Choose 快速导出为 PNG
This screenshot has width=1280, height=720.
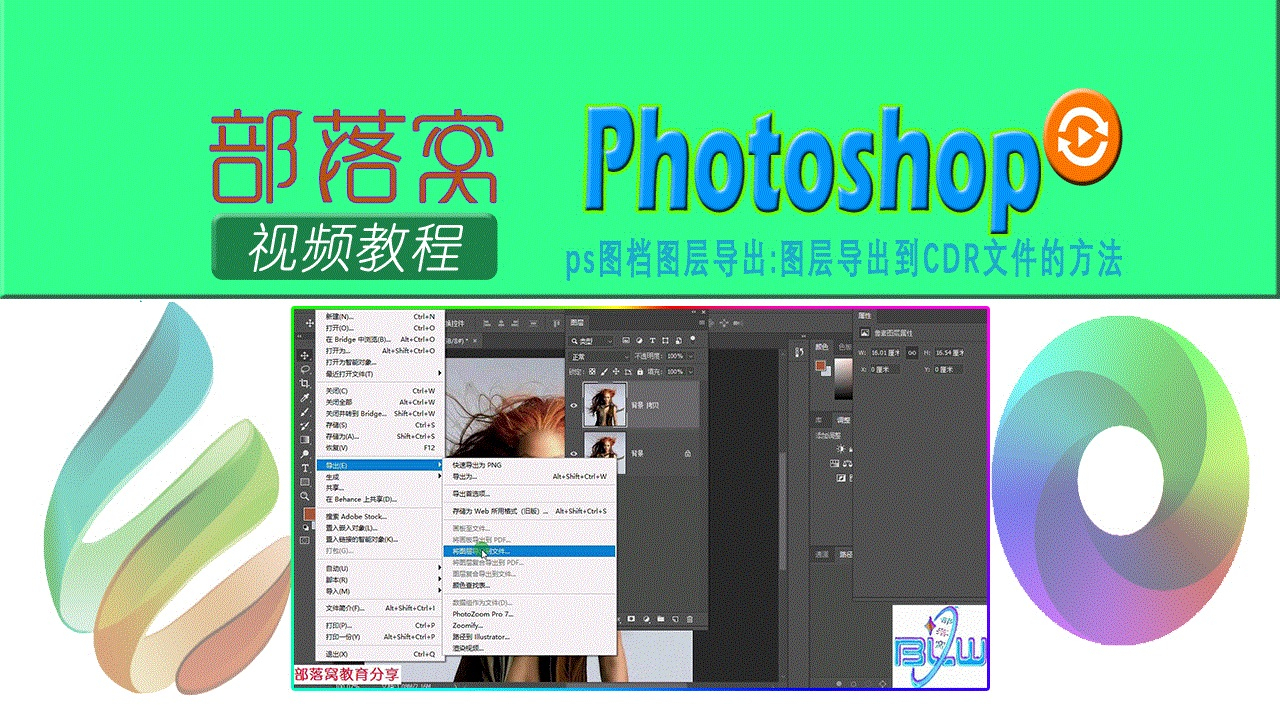(529, 465)
